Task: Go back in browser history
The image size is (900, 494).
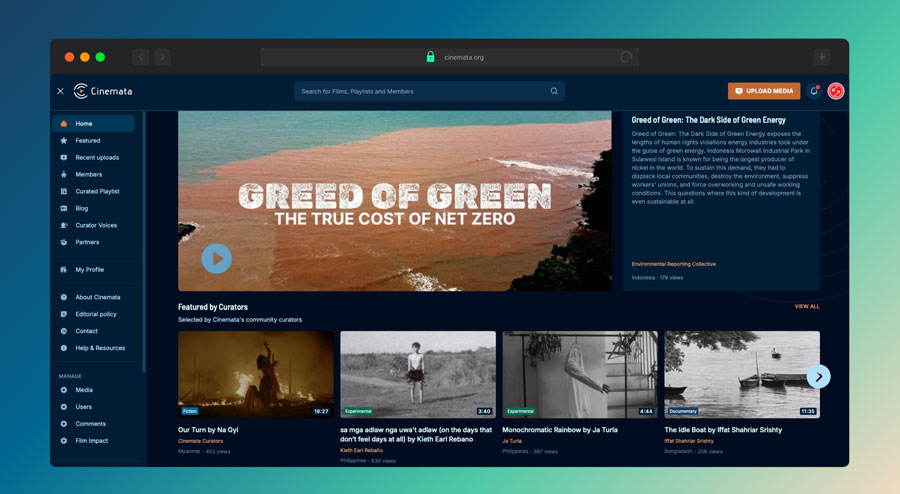Action: (x=141, y=57)
